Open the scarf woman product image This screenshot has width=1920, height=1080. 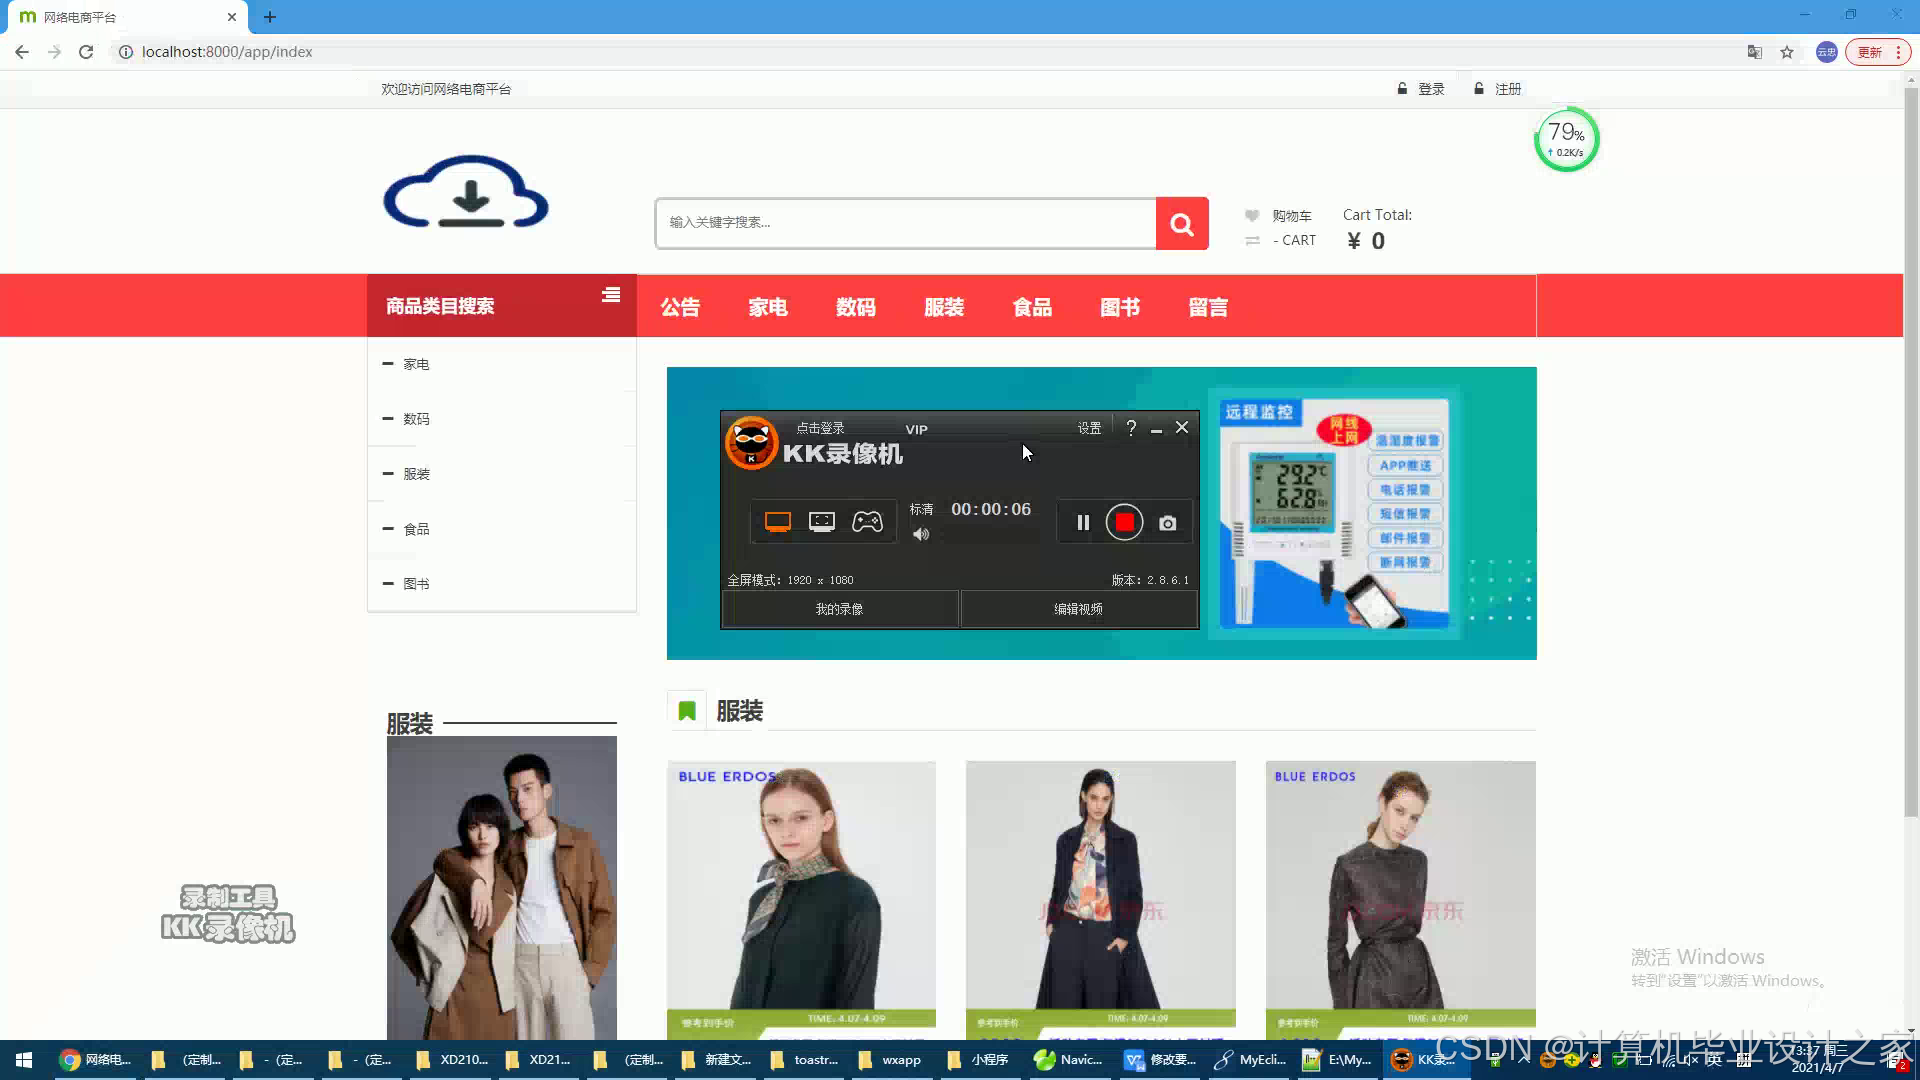[x=801, y=900]
